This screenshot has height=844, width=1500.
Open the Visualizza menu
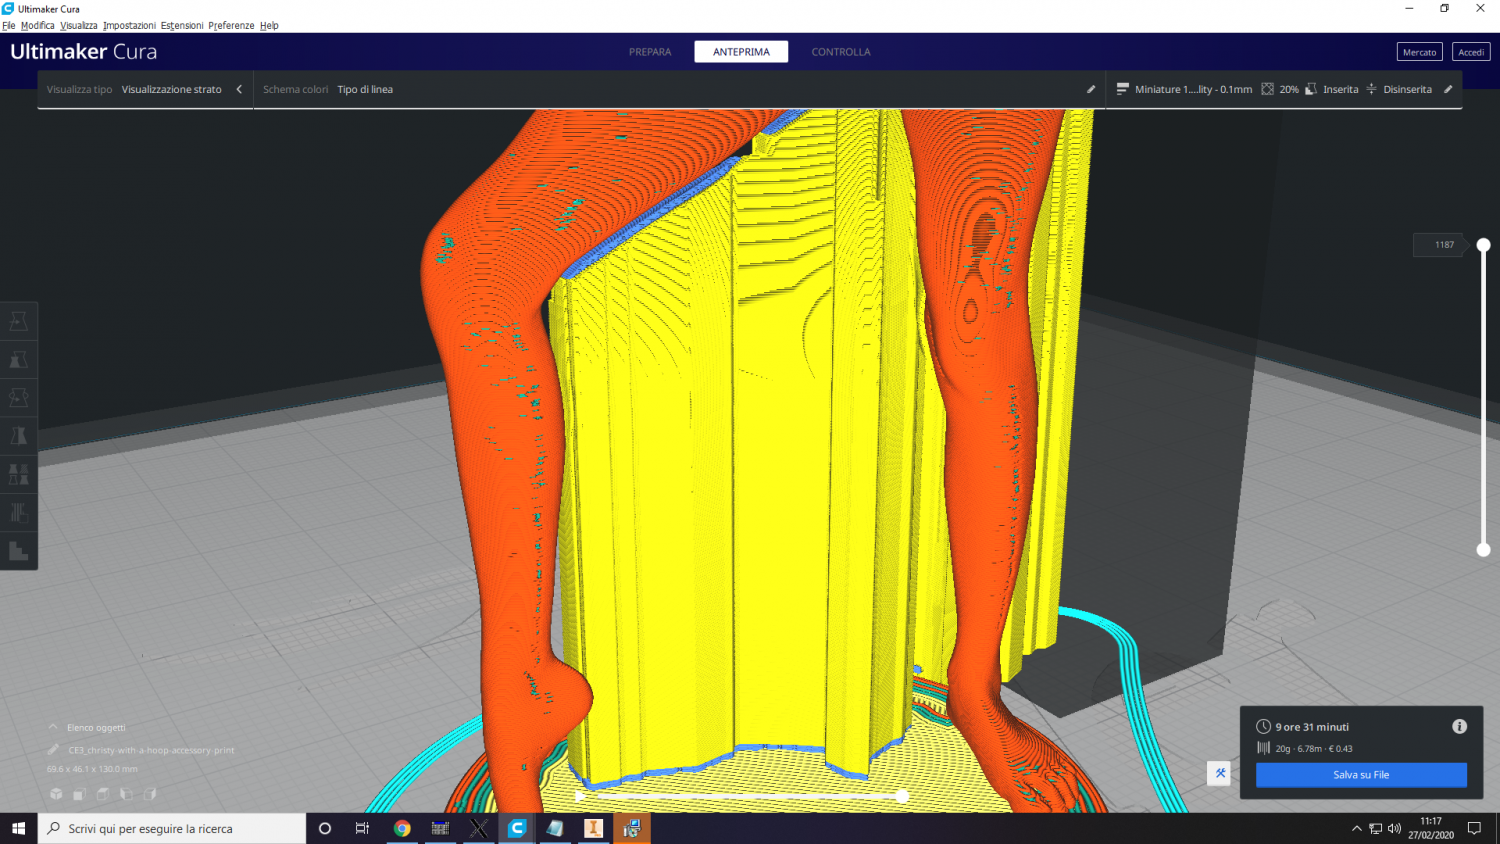79,25
